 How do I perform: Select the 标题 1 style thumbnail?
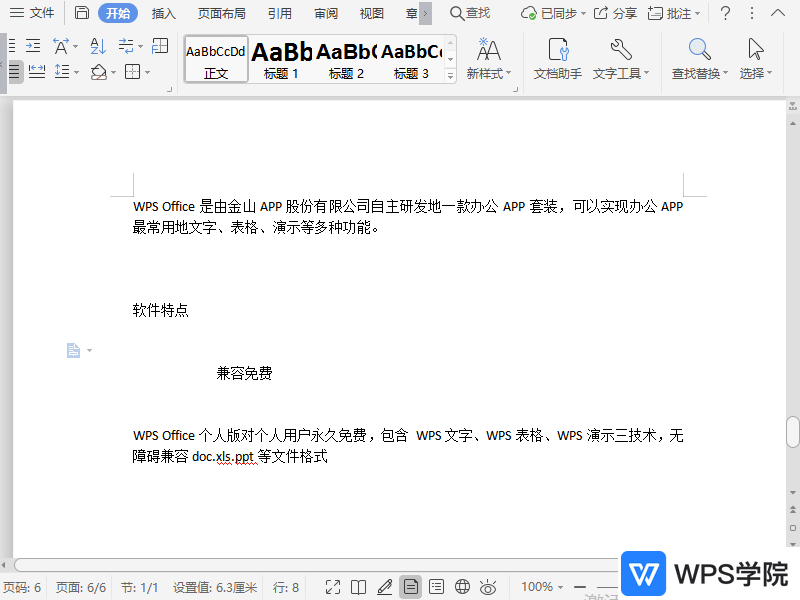(x=281, y=60)
